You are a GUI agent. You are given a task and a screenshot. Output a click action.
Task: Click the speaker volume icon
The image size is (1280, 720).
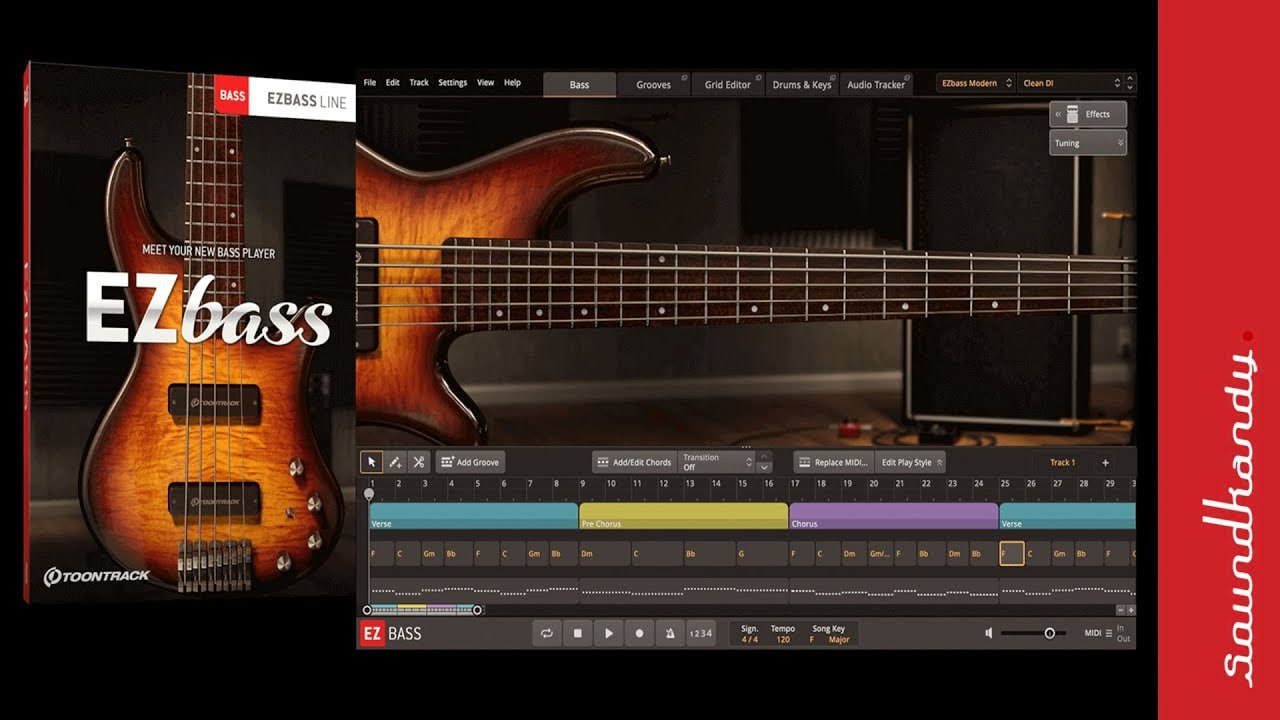(988, 633)
